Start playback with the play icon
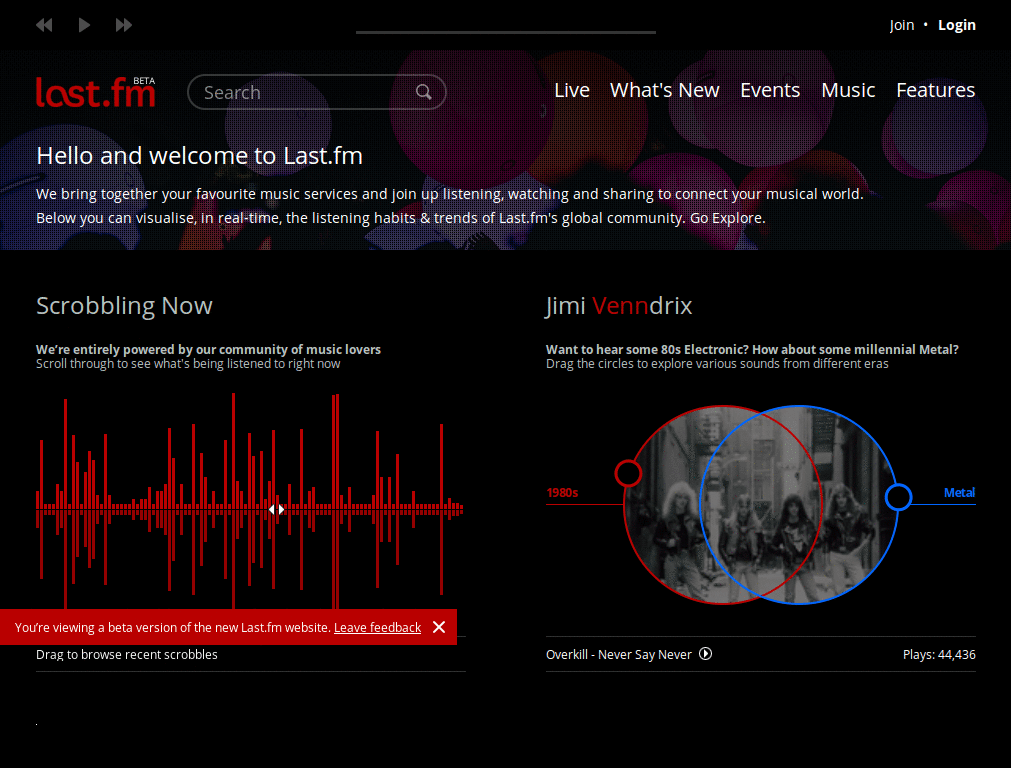 coord(84,25)
